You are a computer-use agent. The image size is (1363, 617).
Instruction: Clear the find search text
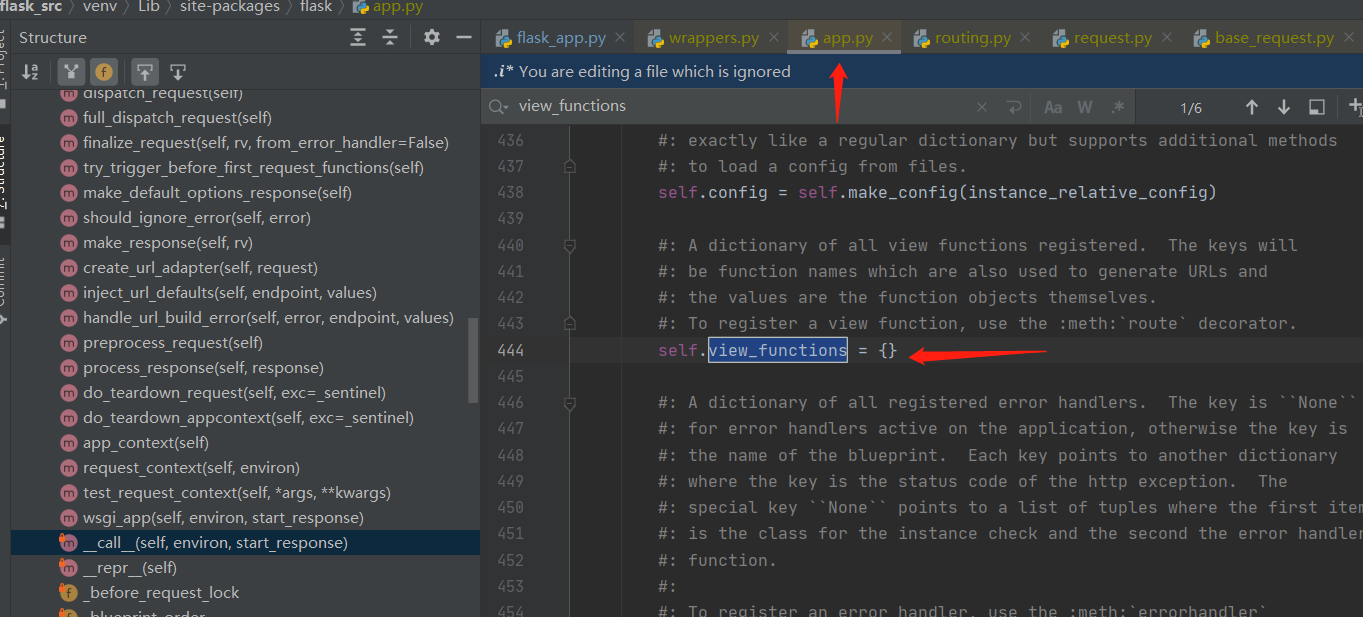click(x=982, y=107)
